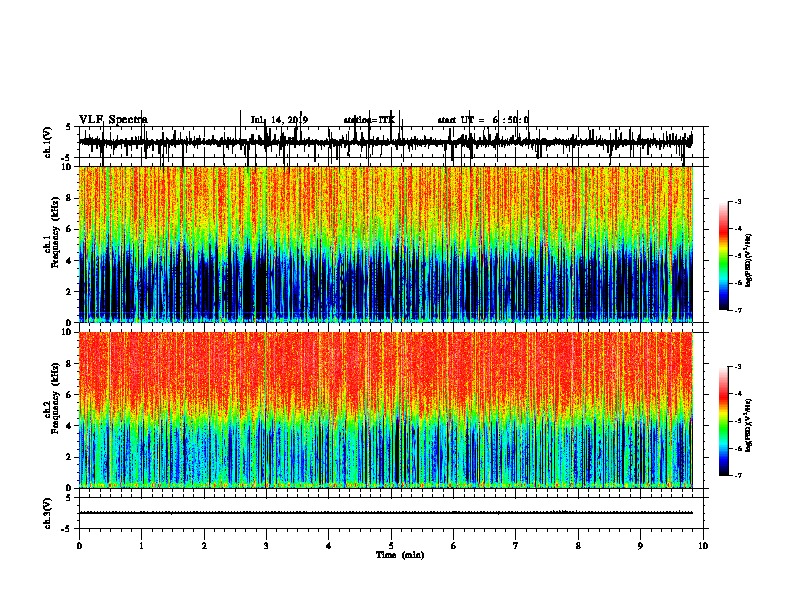The width and height of the screenshot is (792, 612).
Task: Click the "-3" label on ch.2 colorbar
Action: 736,367
